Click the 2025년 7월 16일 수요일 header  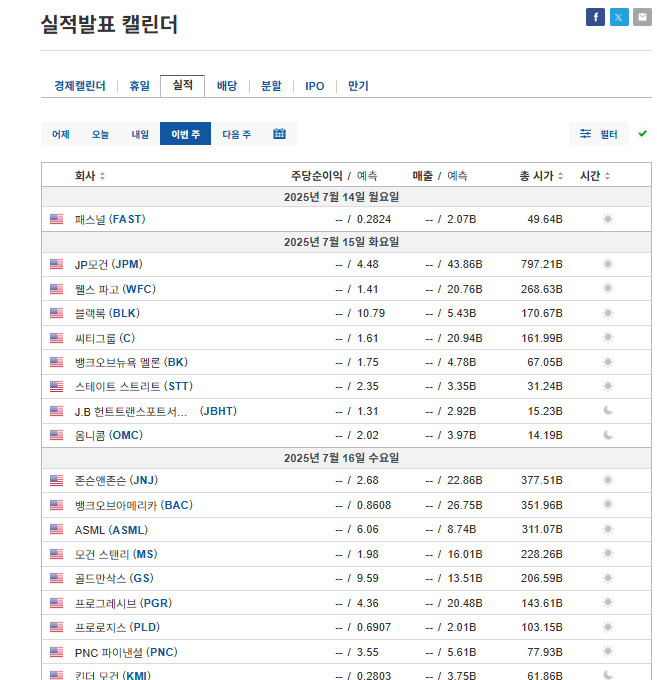click(341, 458)
